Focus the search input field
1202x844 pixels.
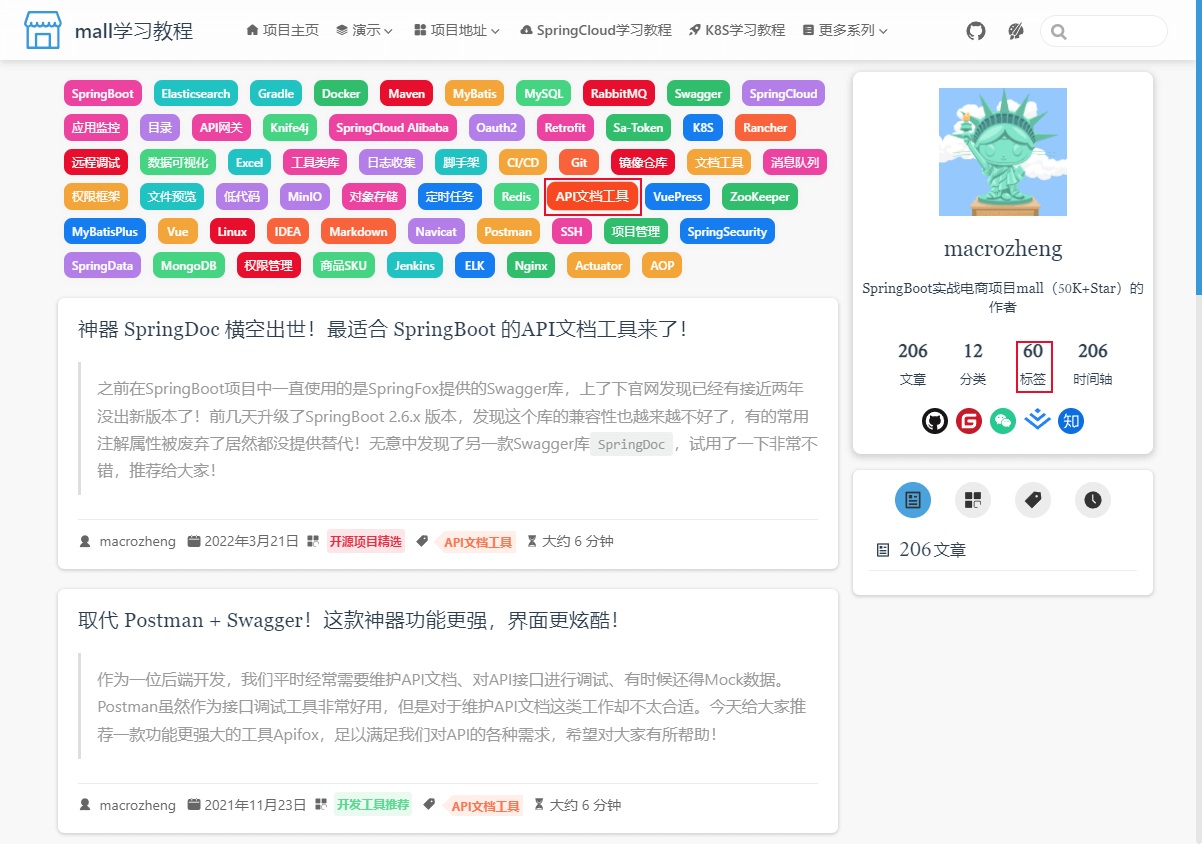pos(1104,31)
